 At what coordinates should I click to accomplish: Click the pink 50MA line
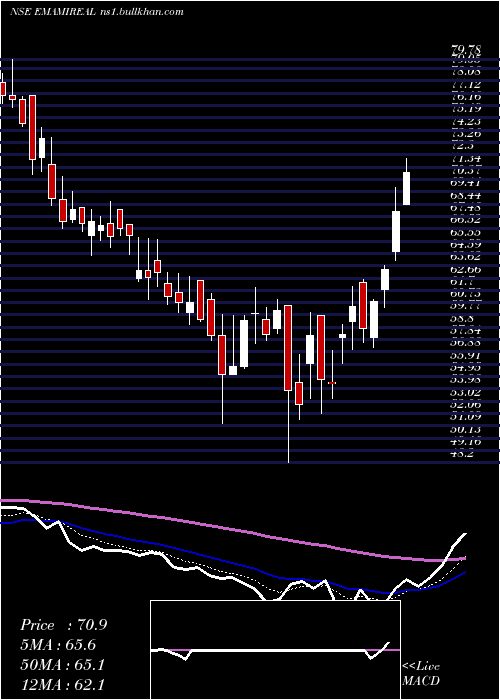point(232,529)
